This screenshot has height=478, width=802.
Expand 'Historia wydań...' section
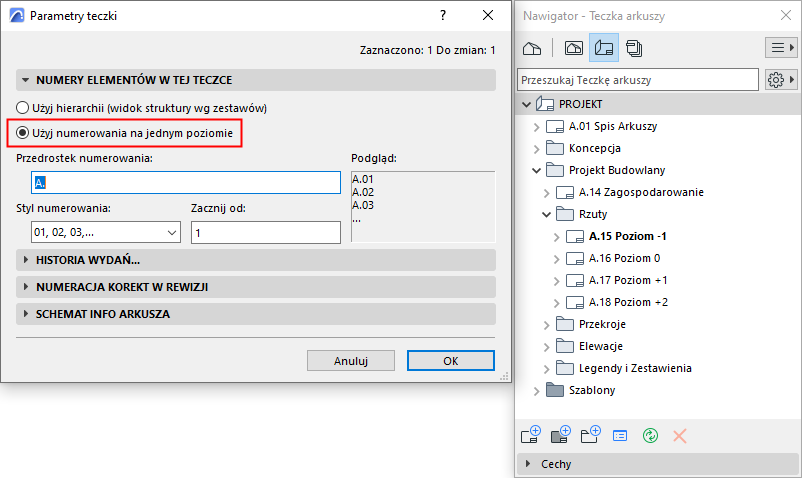[25, 260]
